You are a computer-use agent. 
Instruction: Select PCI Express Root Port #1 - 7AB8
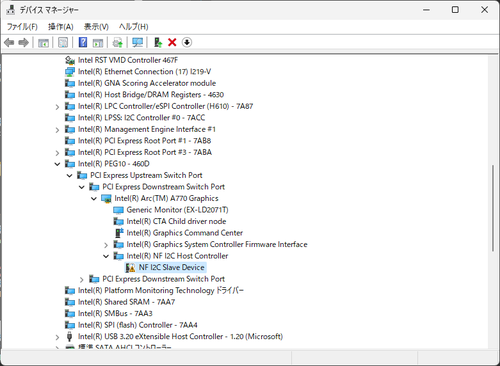click(x=144, y=141)
